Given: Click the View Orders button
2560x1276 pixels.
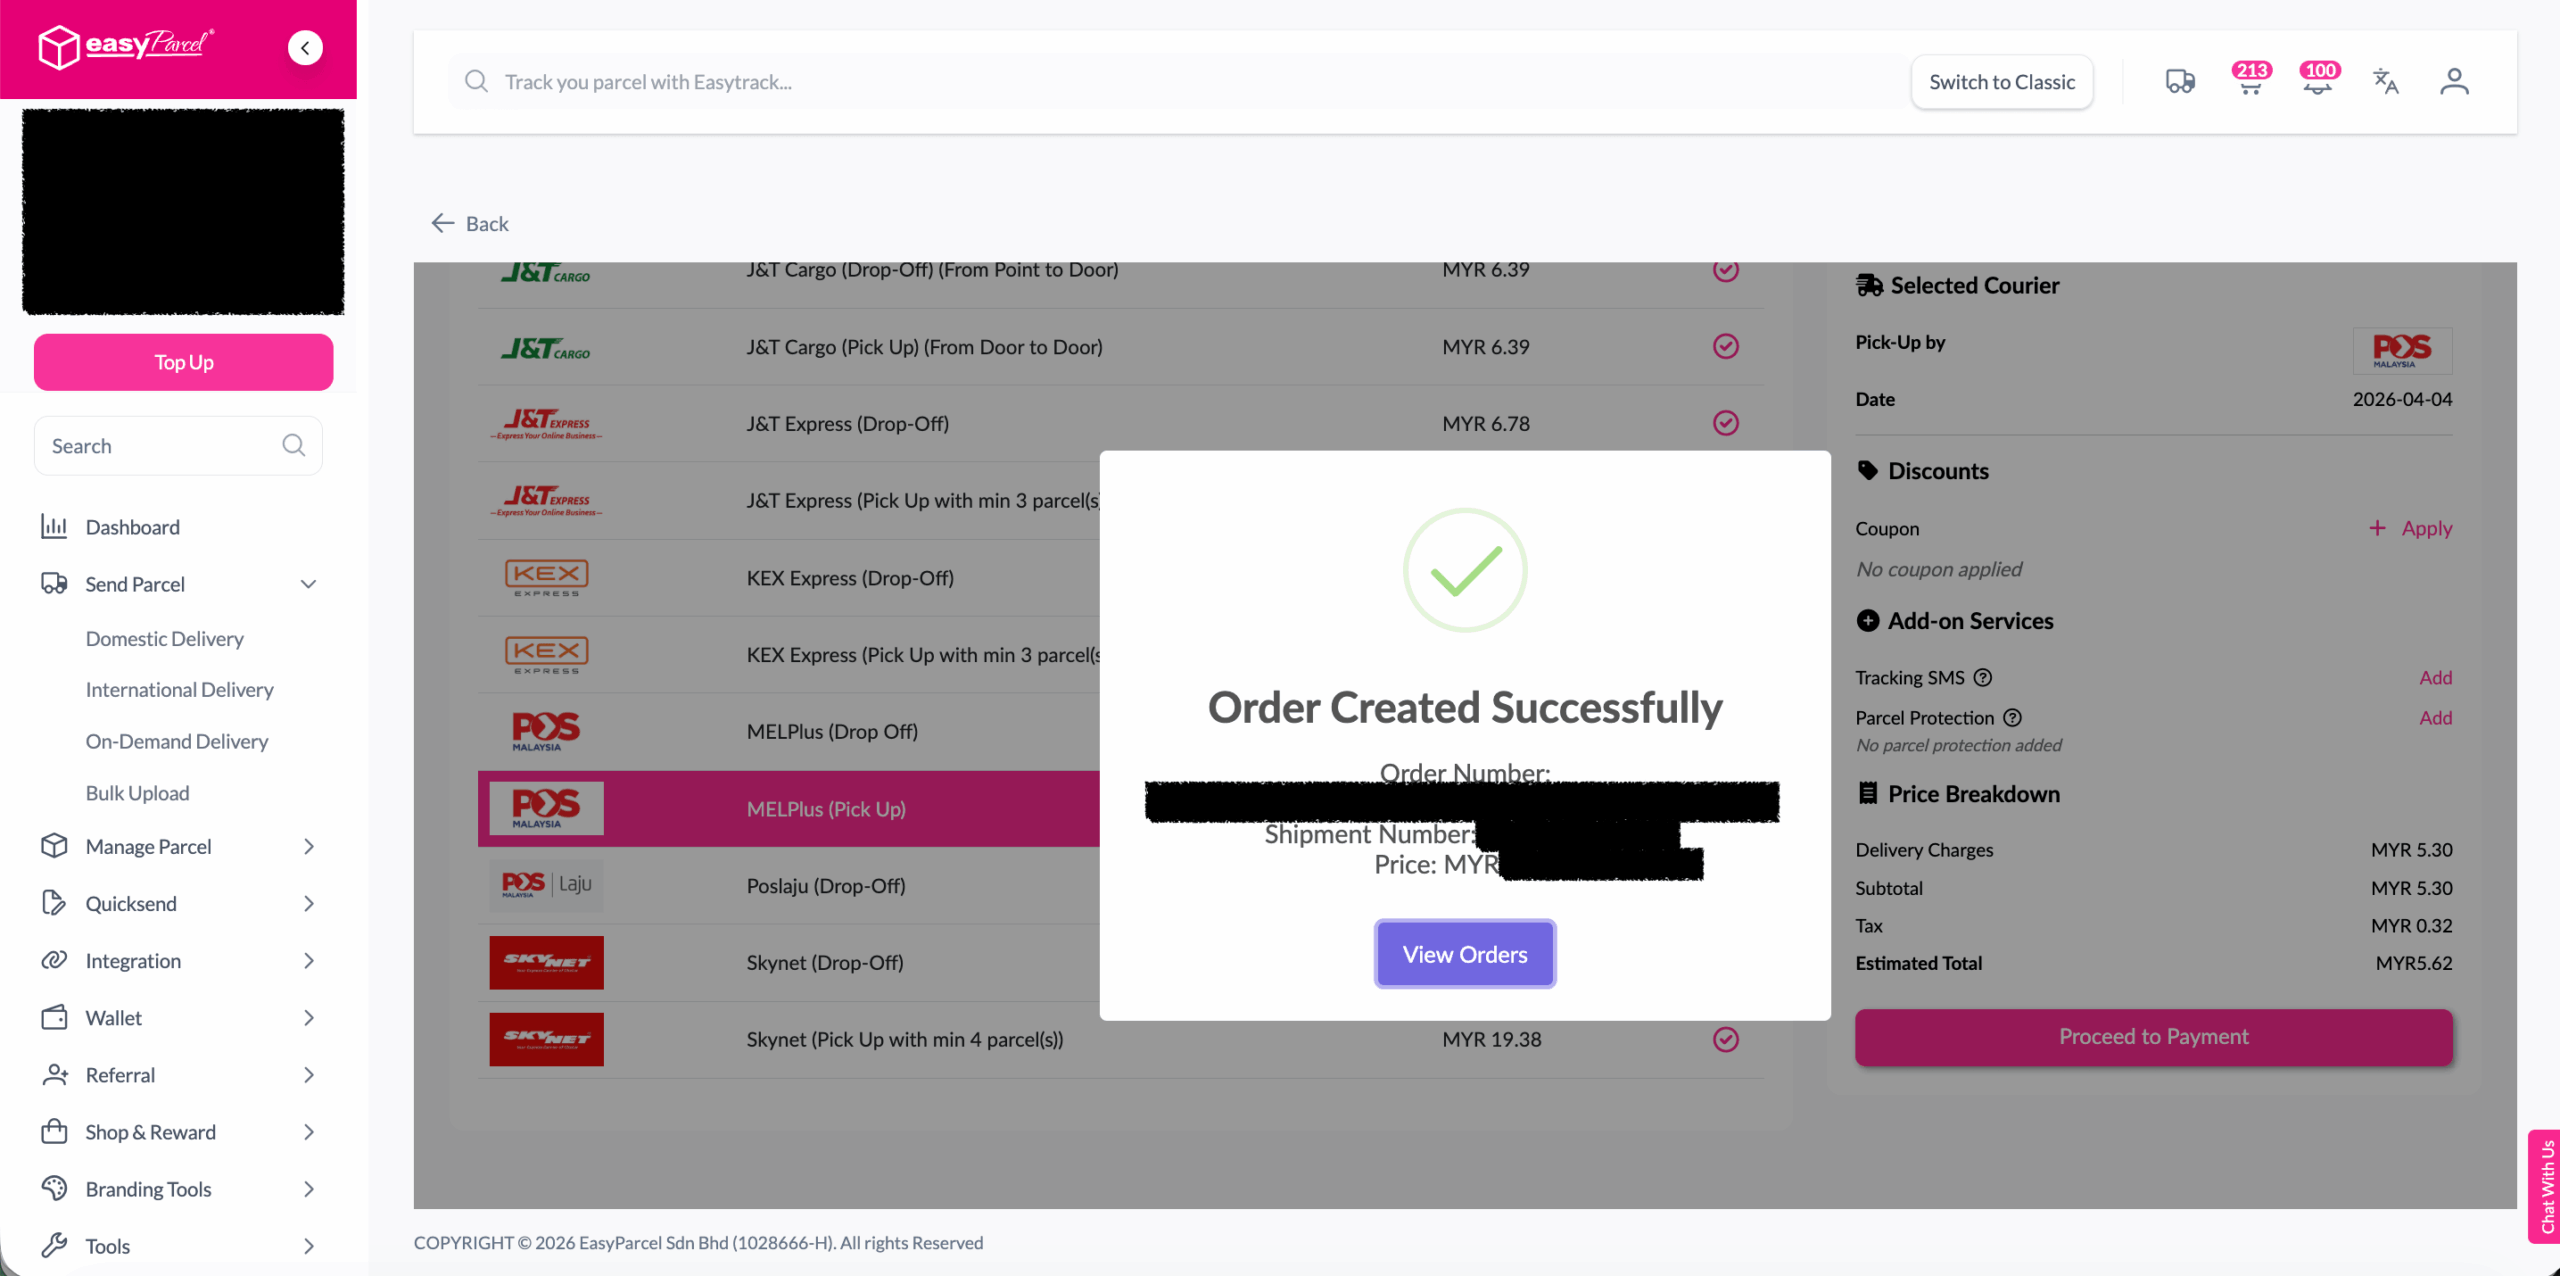Looking at the screenshot, I should coord(1465,954).
